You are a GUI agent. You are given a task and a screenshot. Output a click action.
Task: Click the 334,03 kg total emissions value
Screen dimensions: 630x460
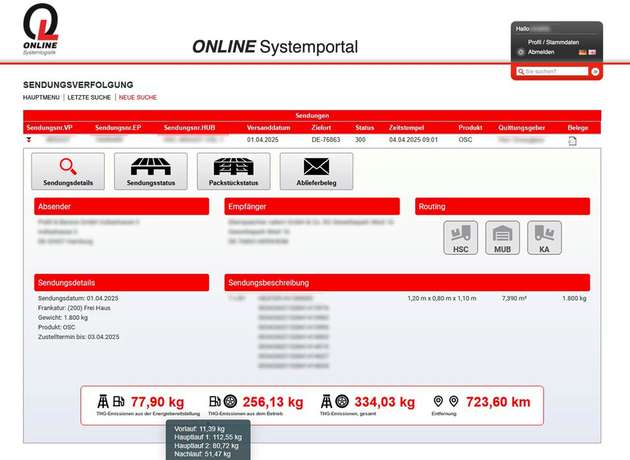(385, 402)
